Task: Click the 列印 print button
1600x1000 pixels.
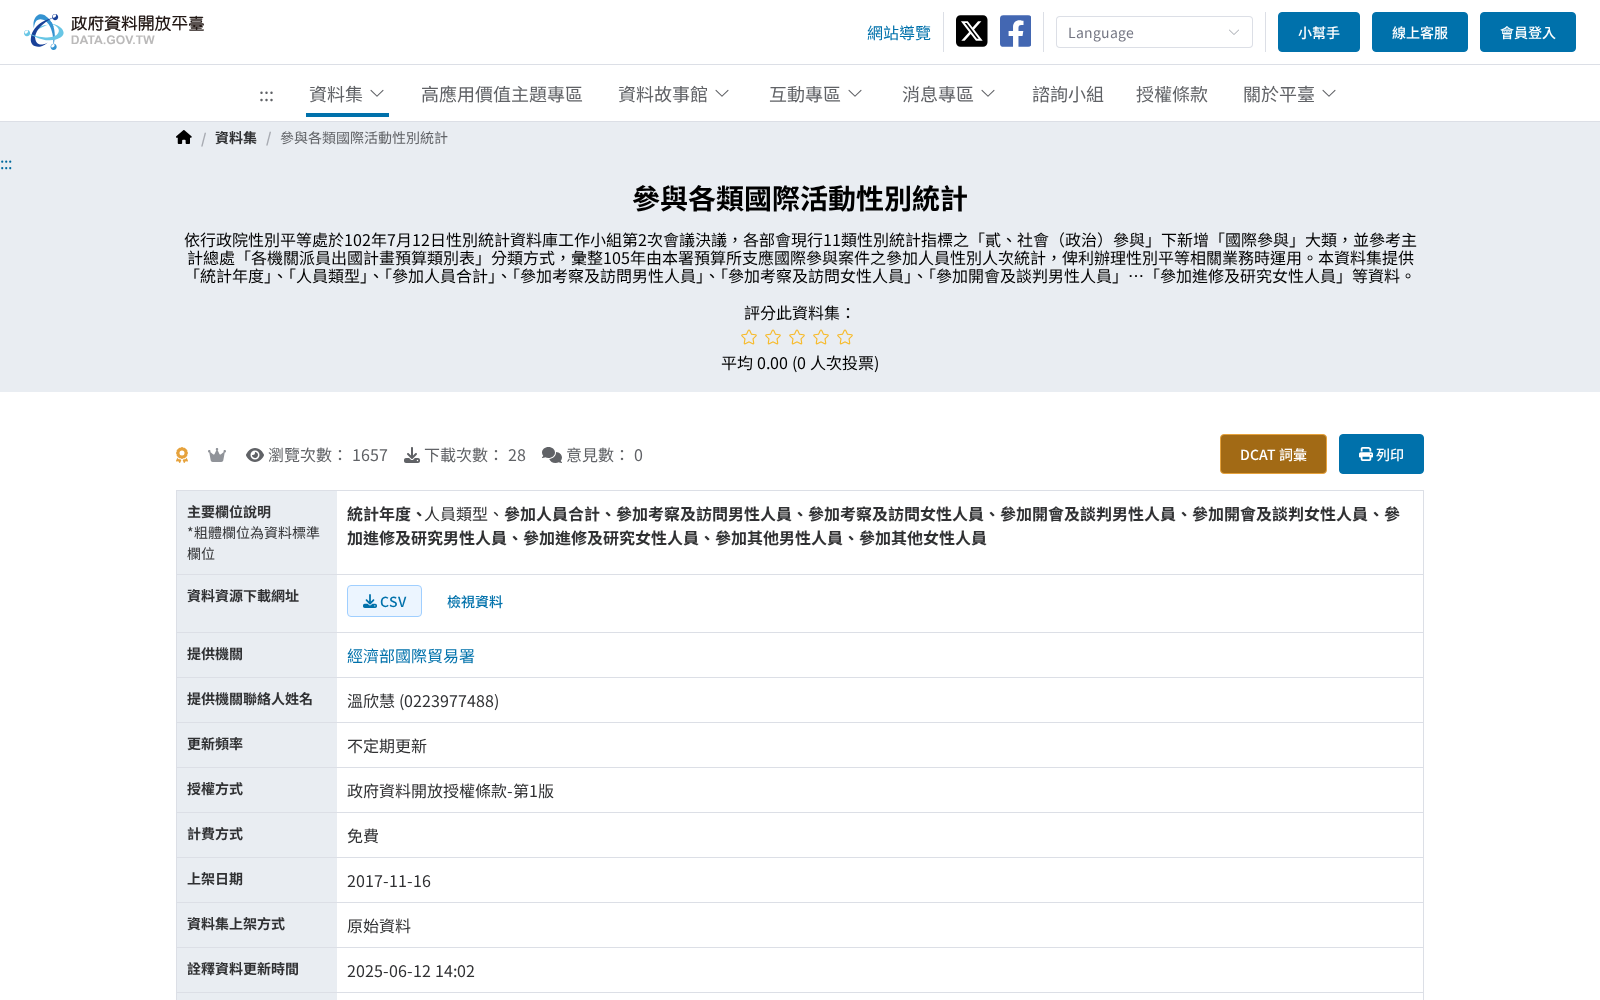Action: (x=1381, y=454)
